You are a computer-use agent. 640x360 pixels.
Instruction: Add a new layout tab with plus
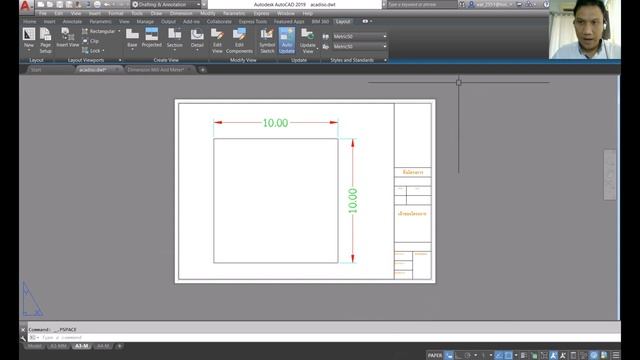[120, 346]
